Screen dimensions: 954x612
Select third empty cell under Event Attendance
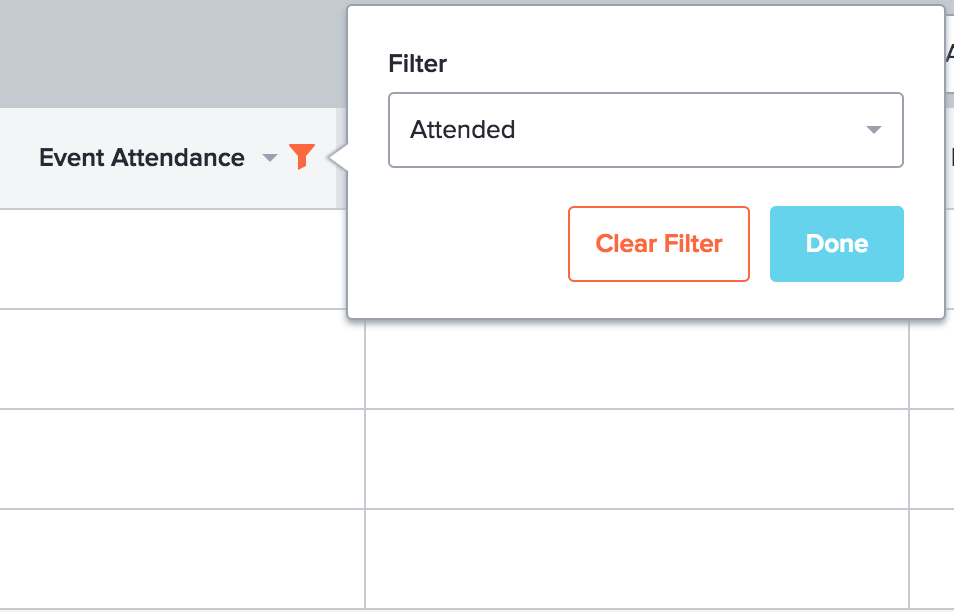182,459
